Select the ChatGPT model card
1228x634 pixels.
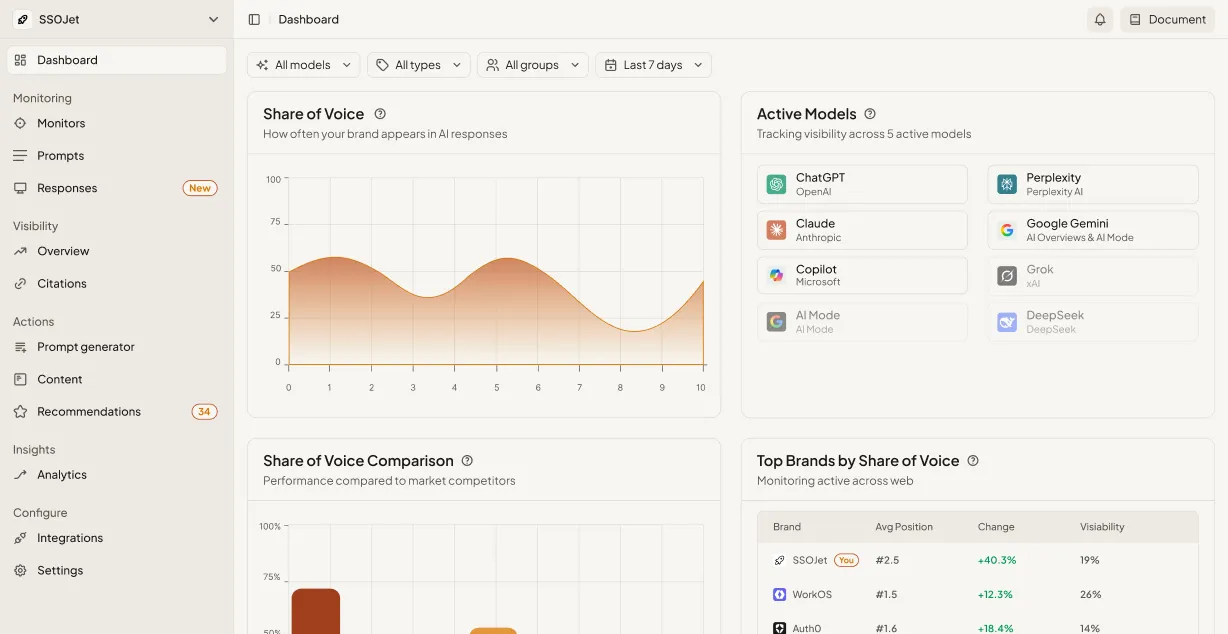(862, 183)
